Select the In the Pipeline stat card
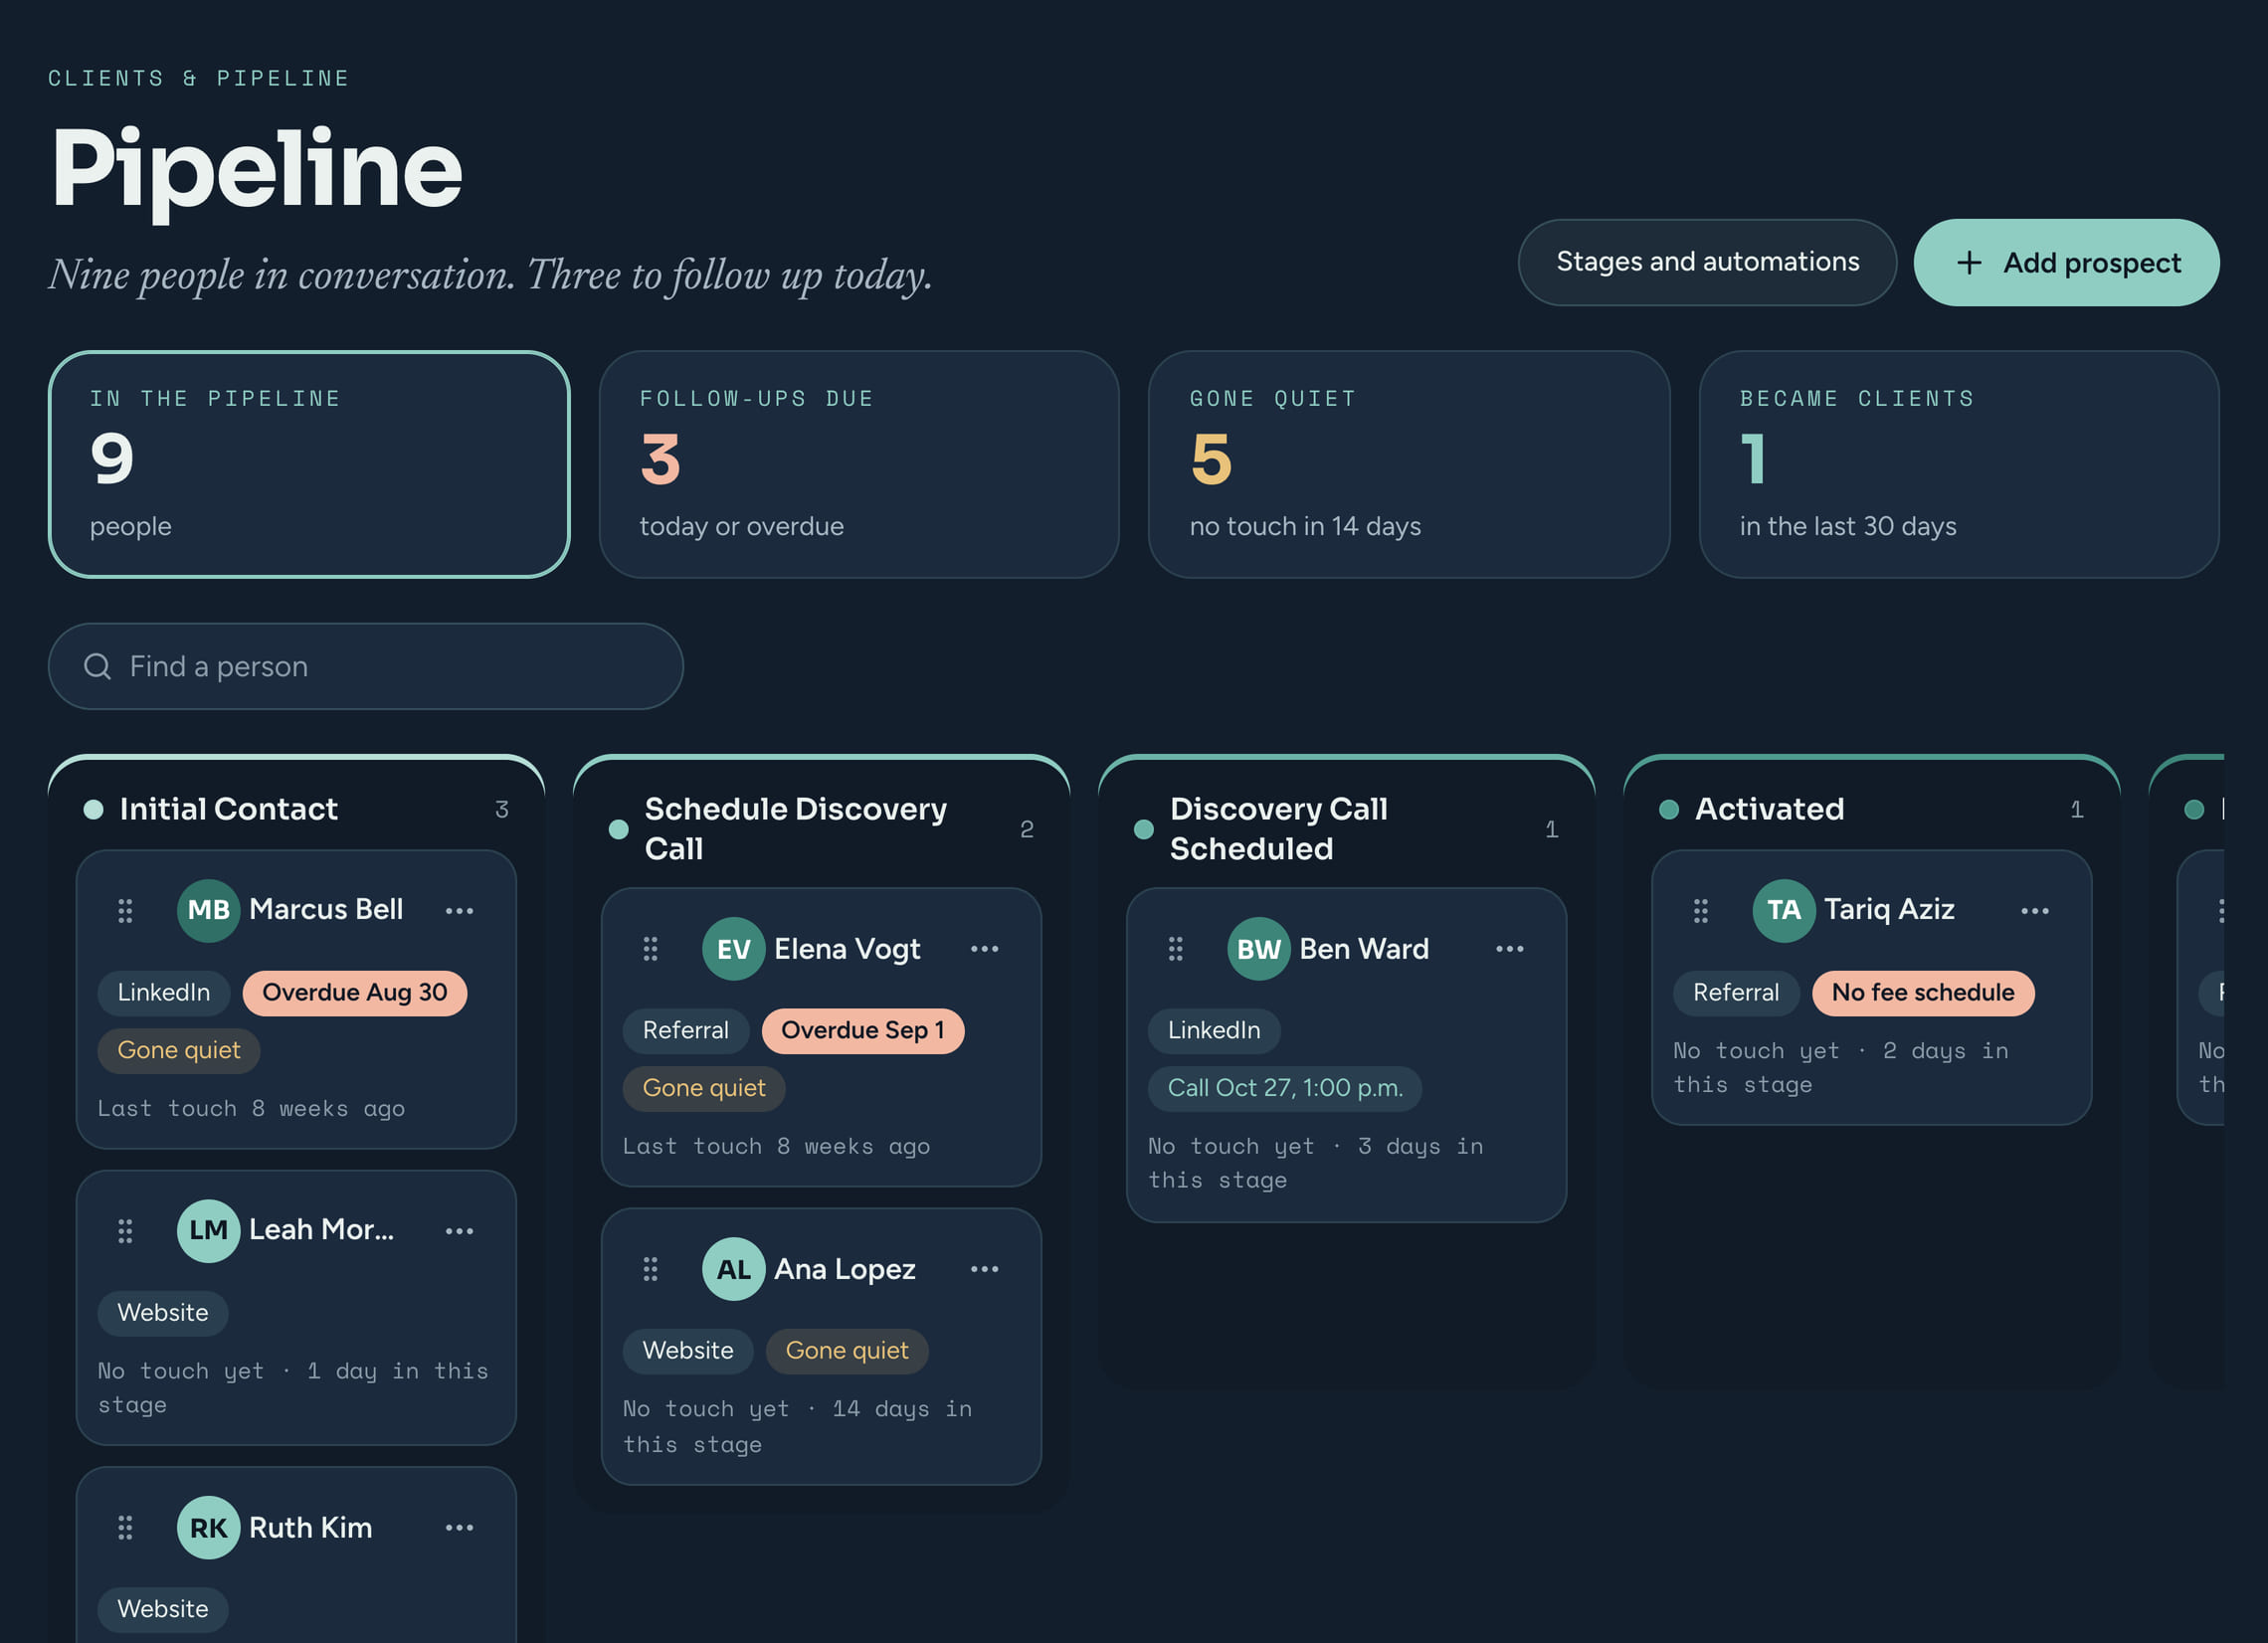Image resolution: width=2268 pixels, height=1643 pixels. pyautogui.click(x=309, y=464)
